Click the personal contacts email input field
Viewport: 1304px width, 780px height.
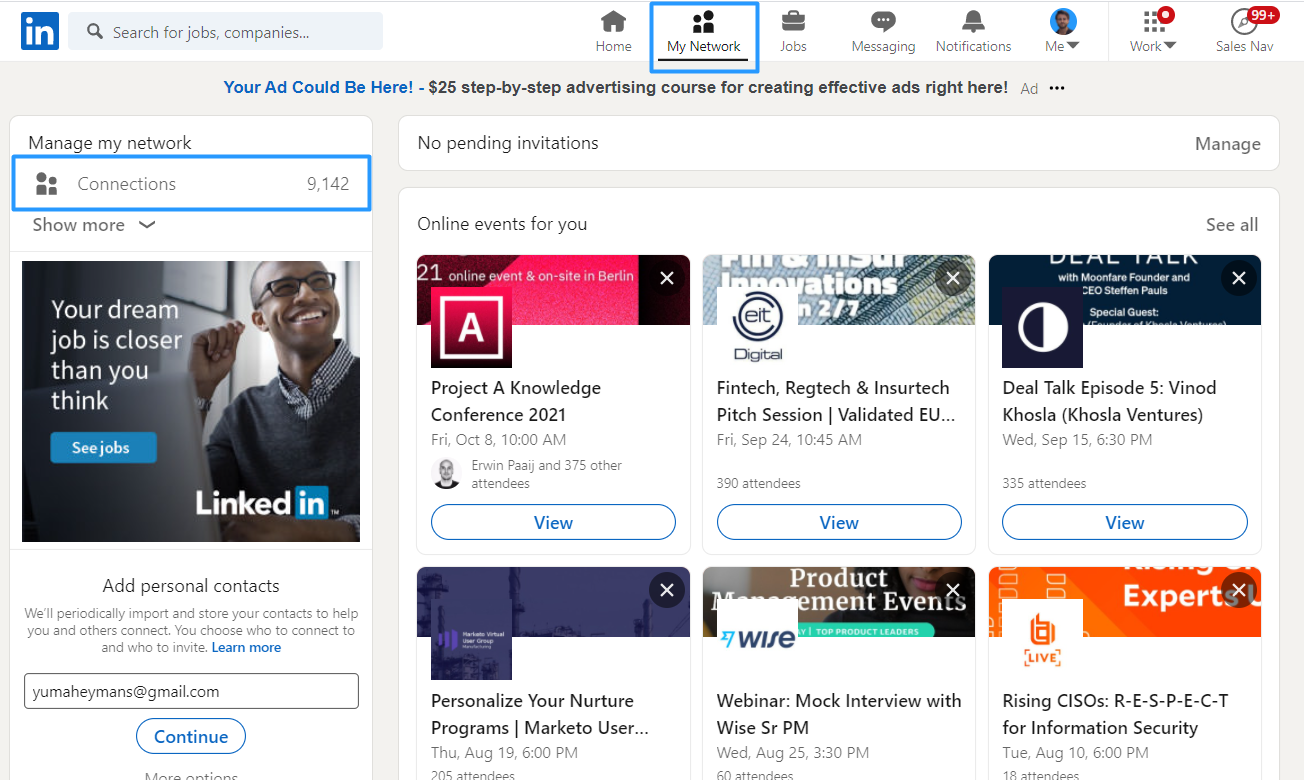coord(191,691)
